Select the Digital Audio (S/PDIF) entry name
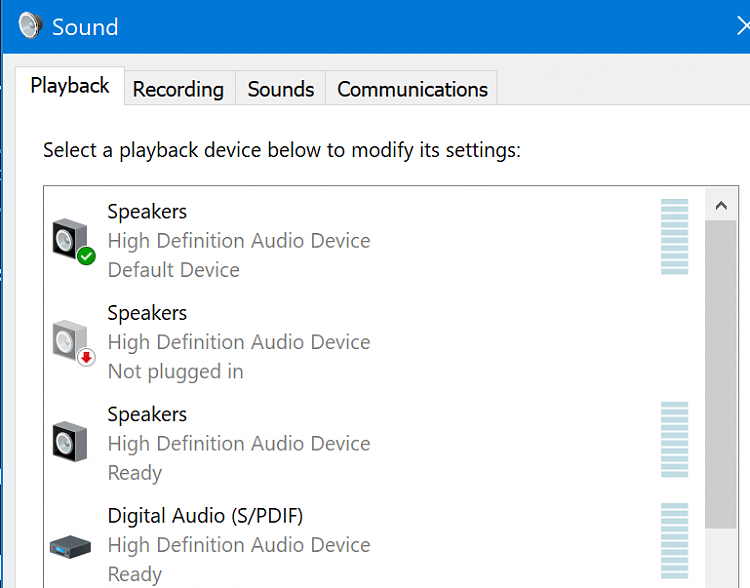The height and width of the screenshot is (588, 750). click(x=205, y=516)
